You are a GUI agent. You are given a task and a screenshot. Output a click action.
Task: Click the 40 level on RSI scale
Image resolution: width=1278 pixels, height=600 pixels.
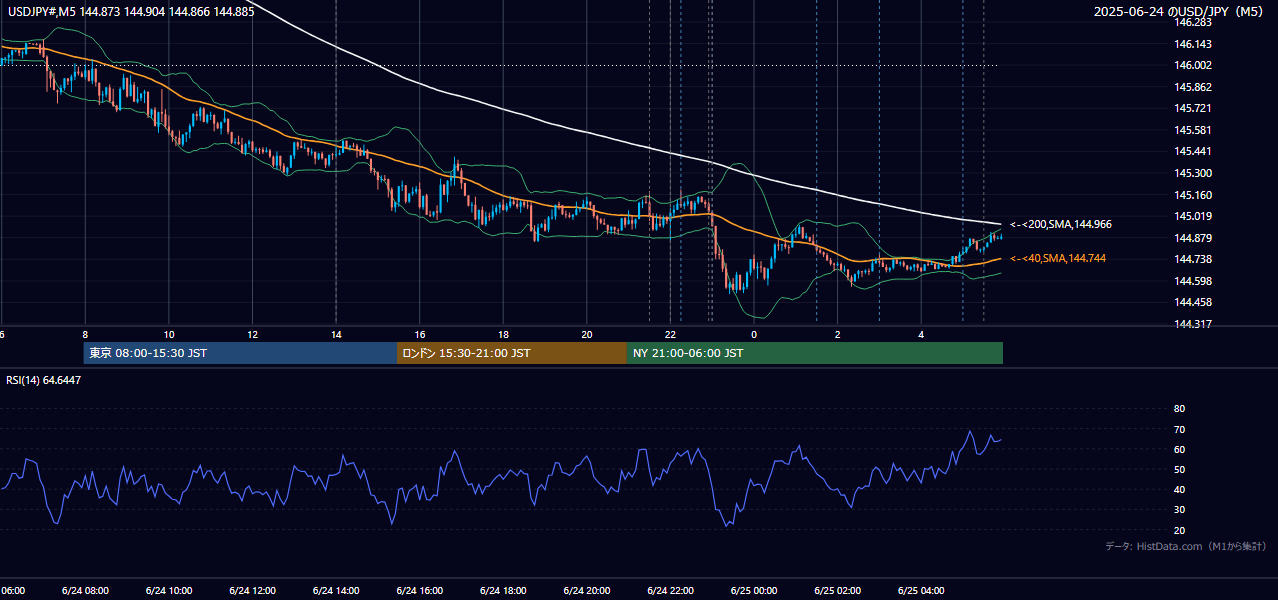1179,490
